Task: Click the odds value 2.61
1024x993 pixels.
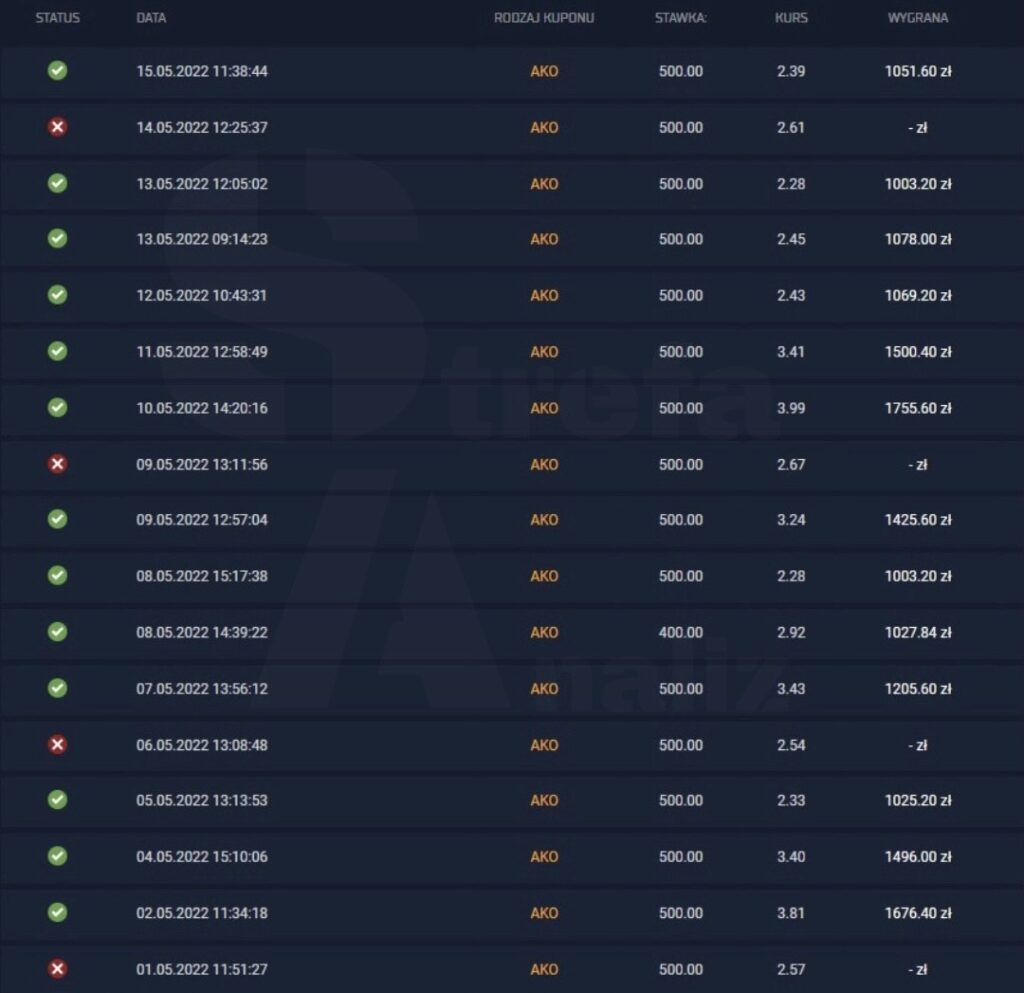Action: tap(791, 127)
